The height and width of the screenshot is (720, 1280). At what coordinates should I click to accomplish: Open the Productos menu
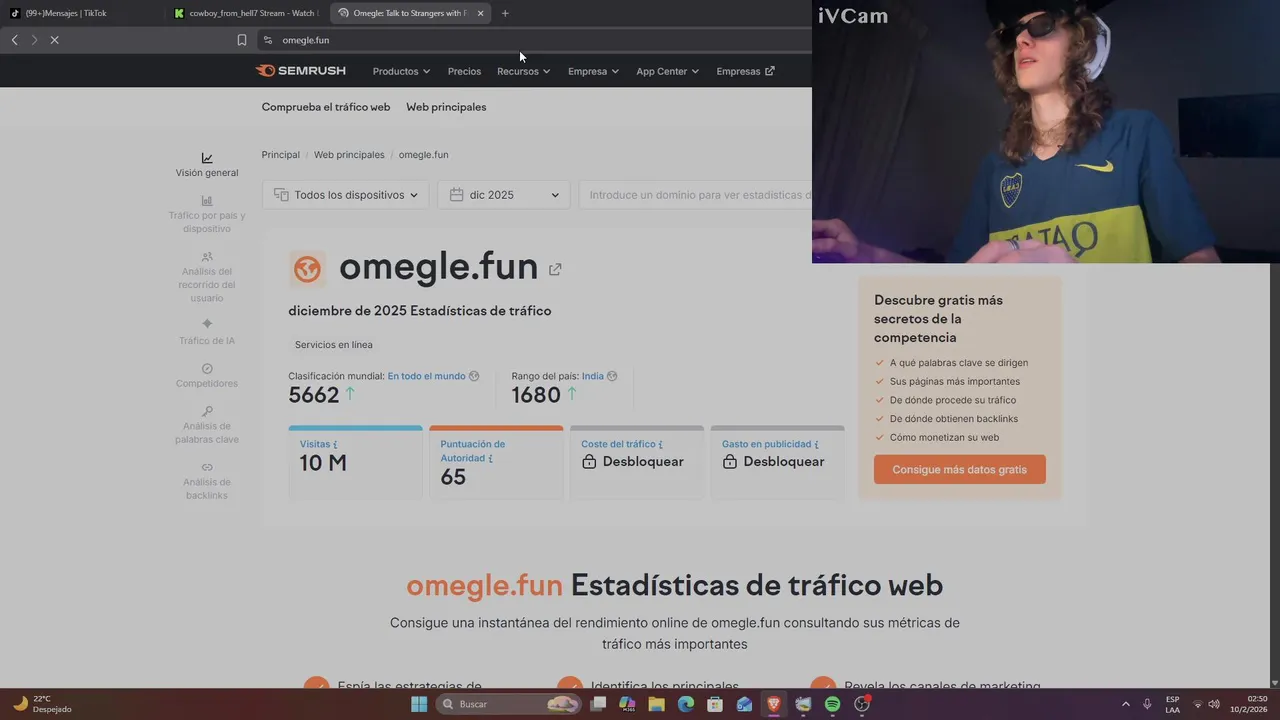pyautogui.click(x=401, y=71)
